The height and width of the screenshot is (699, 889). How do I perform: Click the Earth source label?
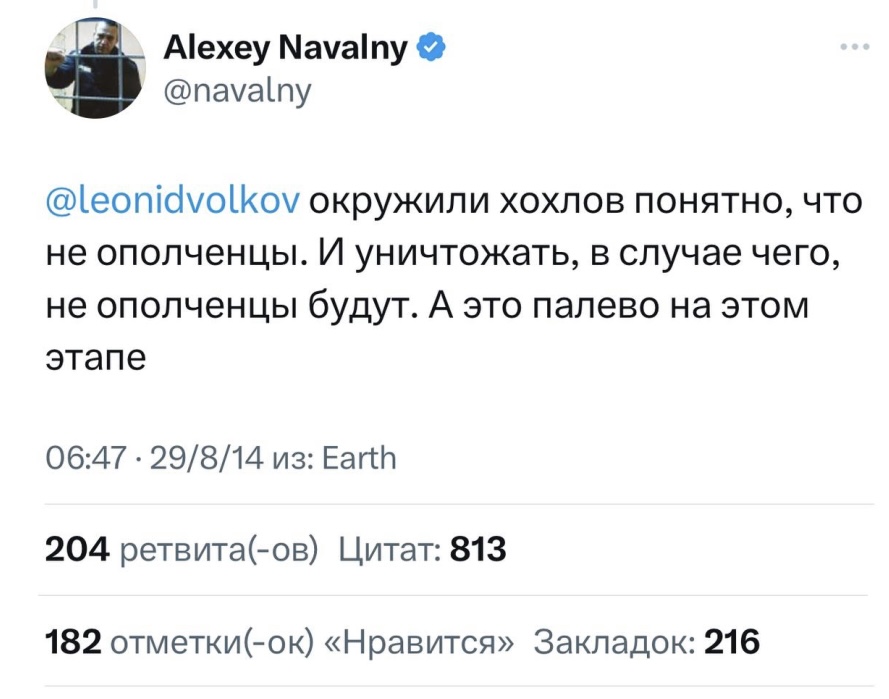pos(359,458)
